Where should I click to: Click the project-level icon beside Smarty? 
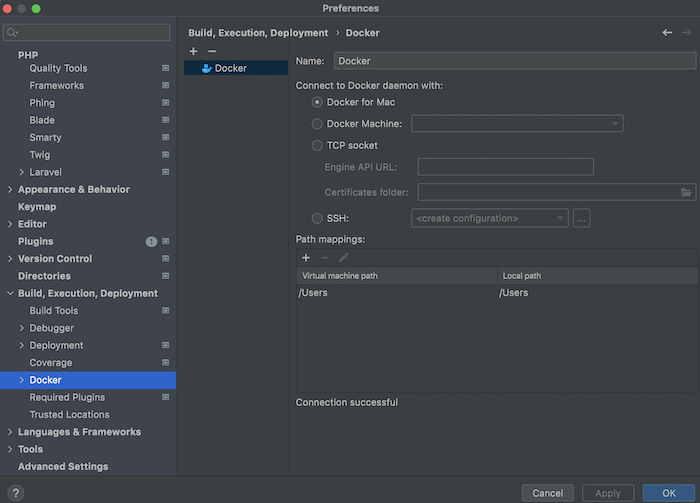[x=166, y=137]
